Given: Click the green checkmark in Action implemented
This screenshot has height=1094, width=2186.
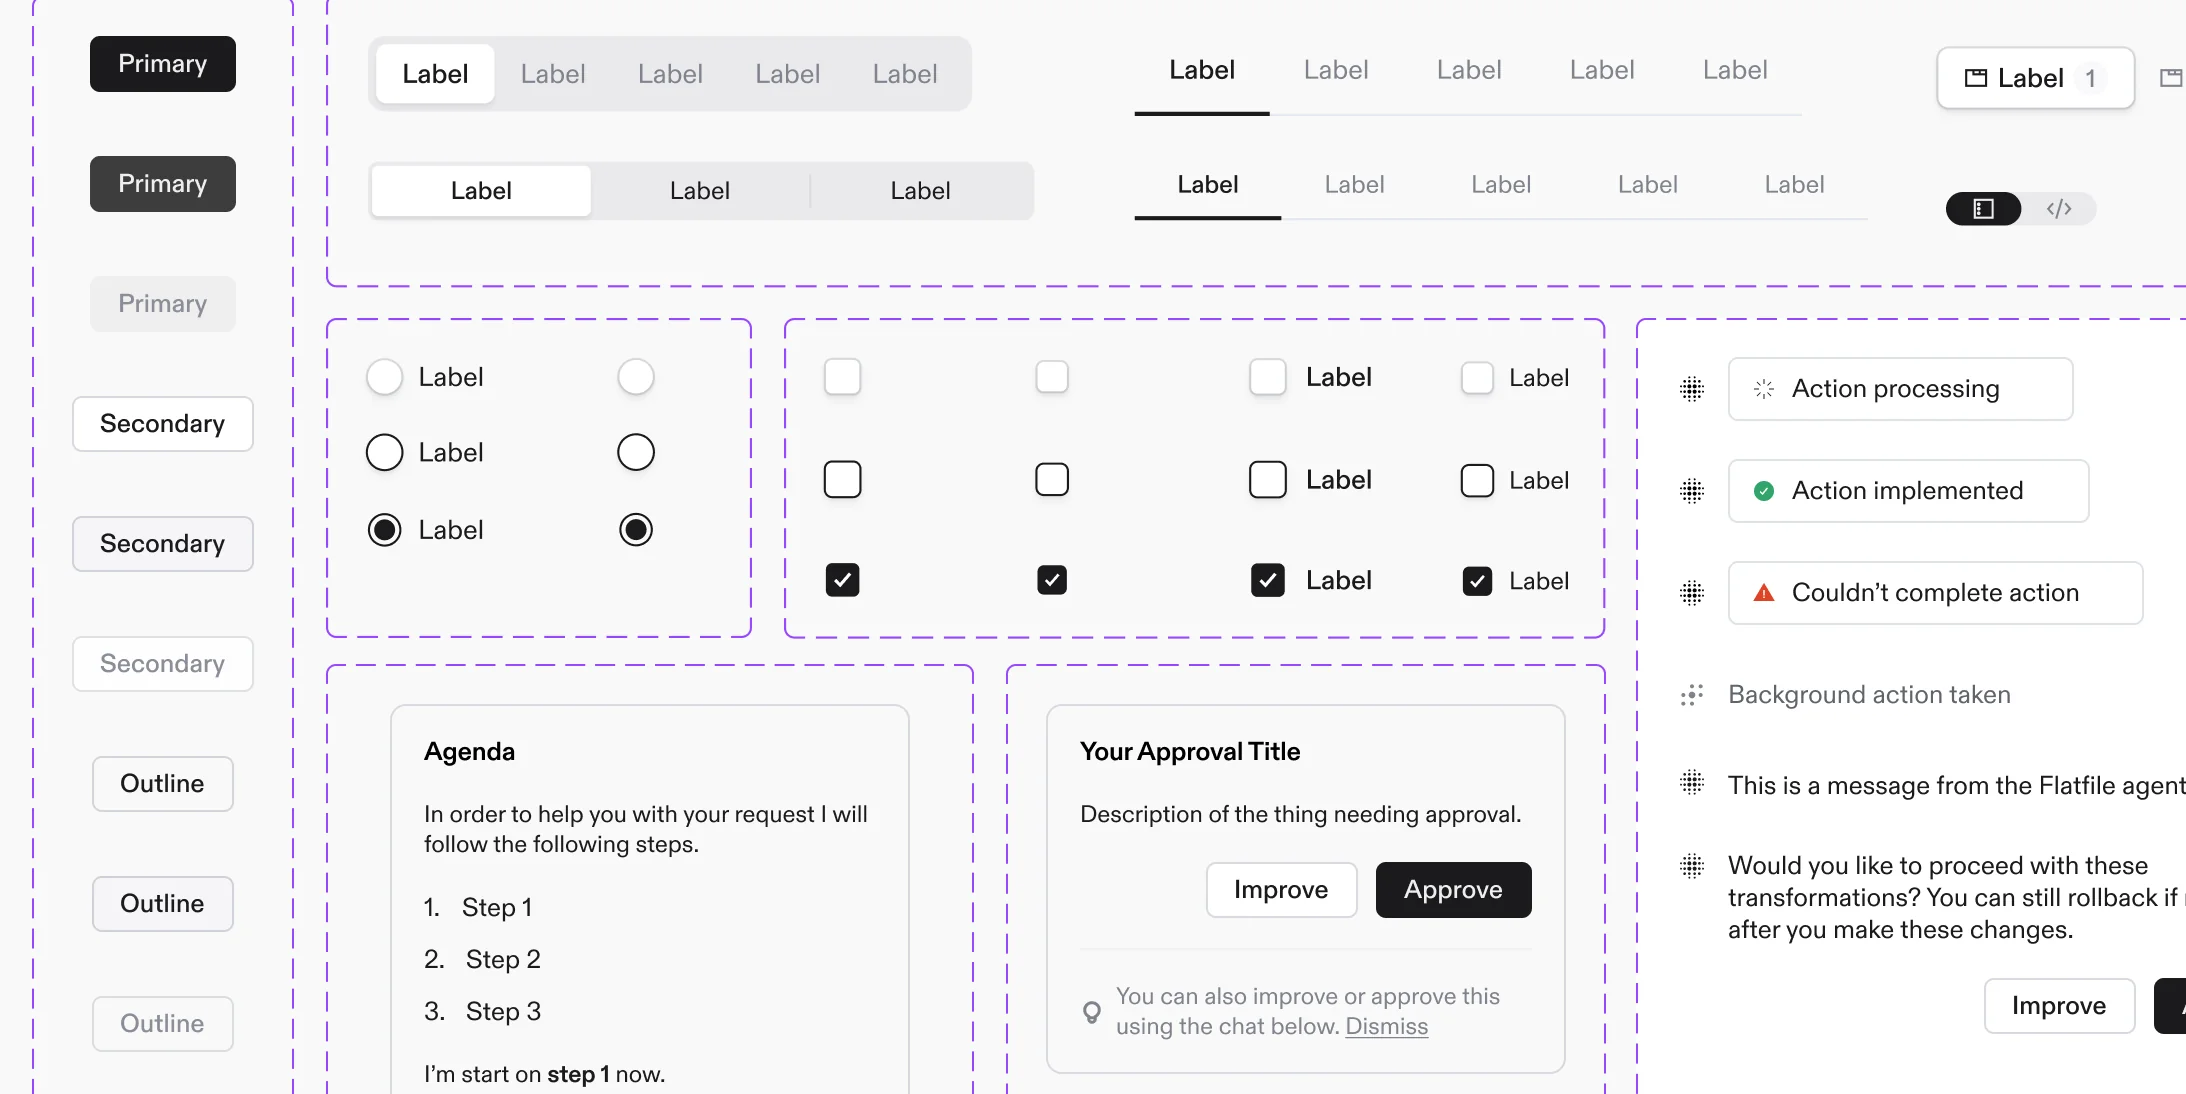Looking at the screenshot, I should 1763,491.
